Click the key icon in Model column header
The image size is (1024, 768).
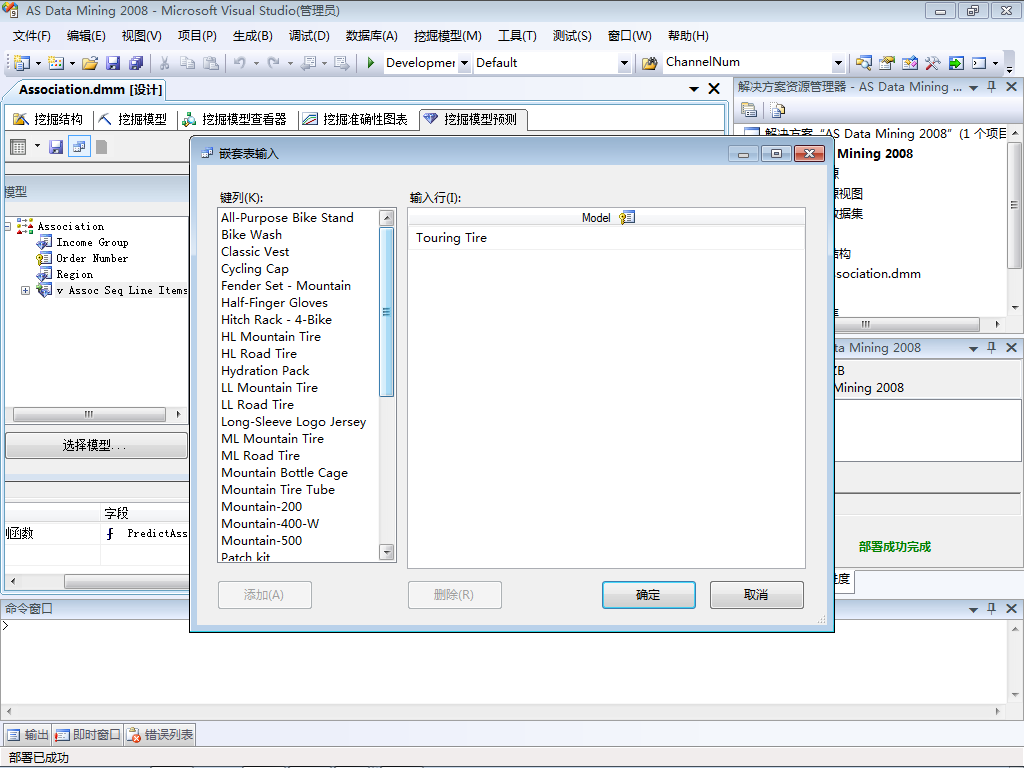[626, 217]
